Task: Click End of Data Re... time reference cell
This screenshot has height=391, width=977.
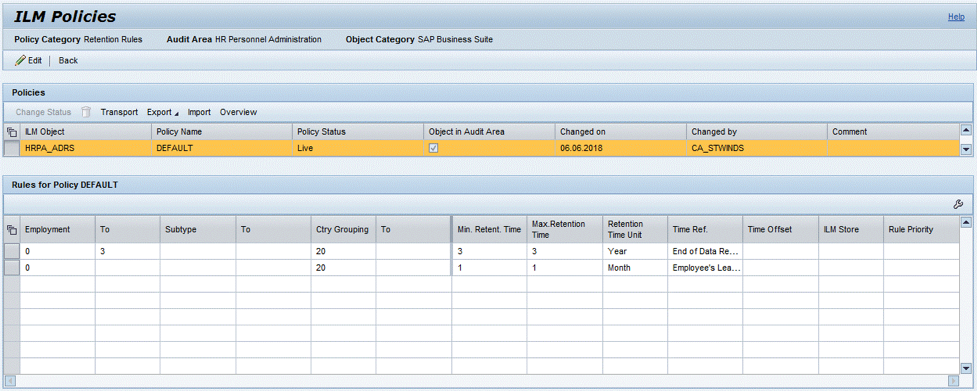Action: (705, 252)
